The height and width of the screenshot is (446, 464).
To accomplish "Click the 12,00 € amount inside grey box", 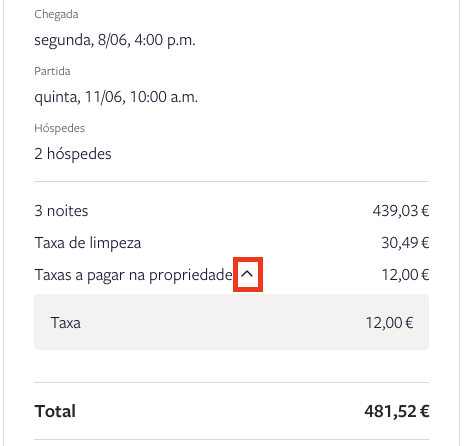I will 389,323.
